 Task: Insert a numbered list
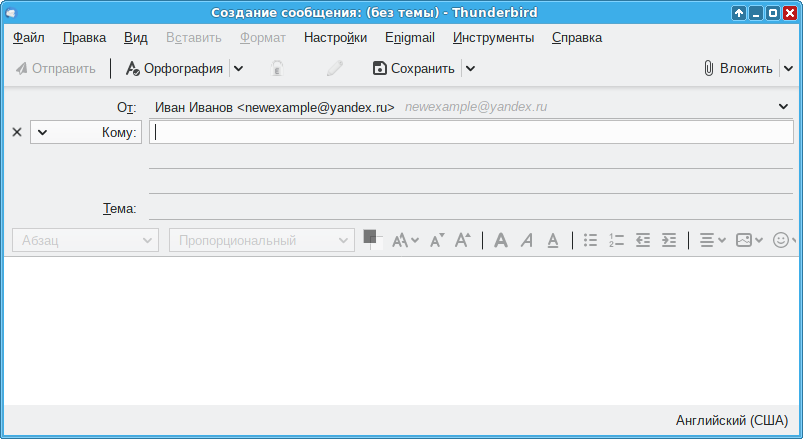pos(616,240)
